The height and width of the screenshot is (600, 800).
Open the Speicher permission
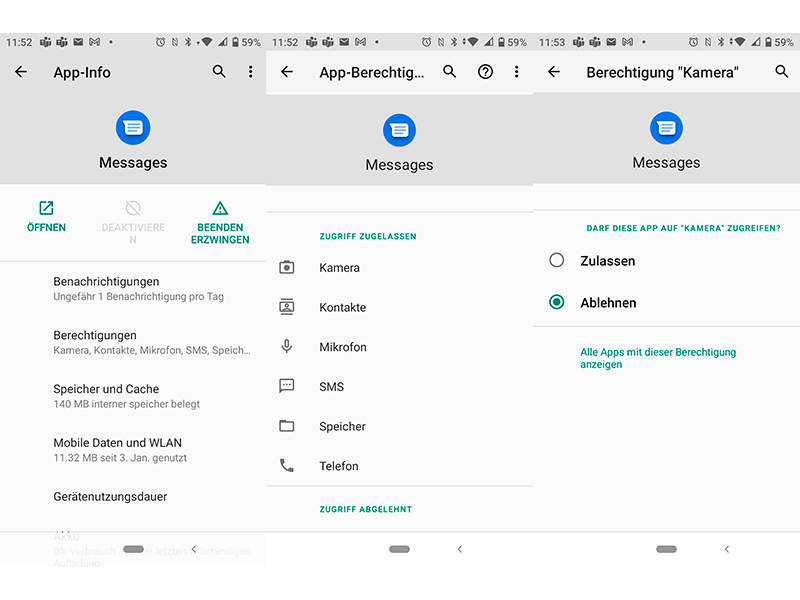coord(399,426)
